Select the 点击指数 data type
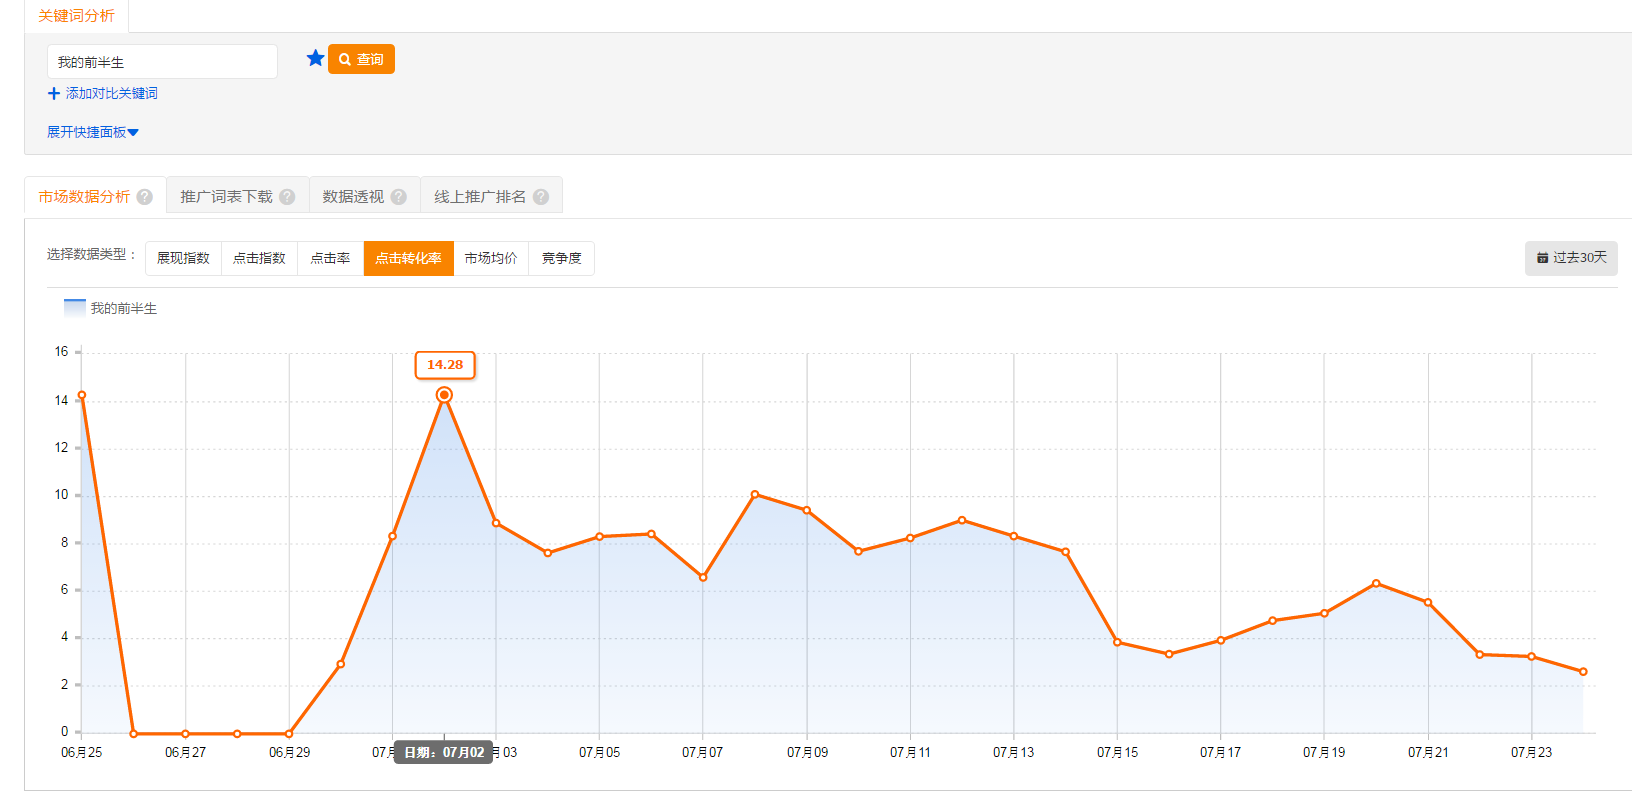1632x810 pixels. click(259, 258)
